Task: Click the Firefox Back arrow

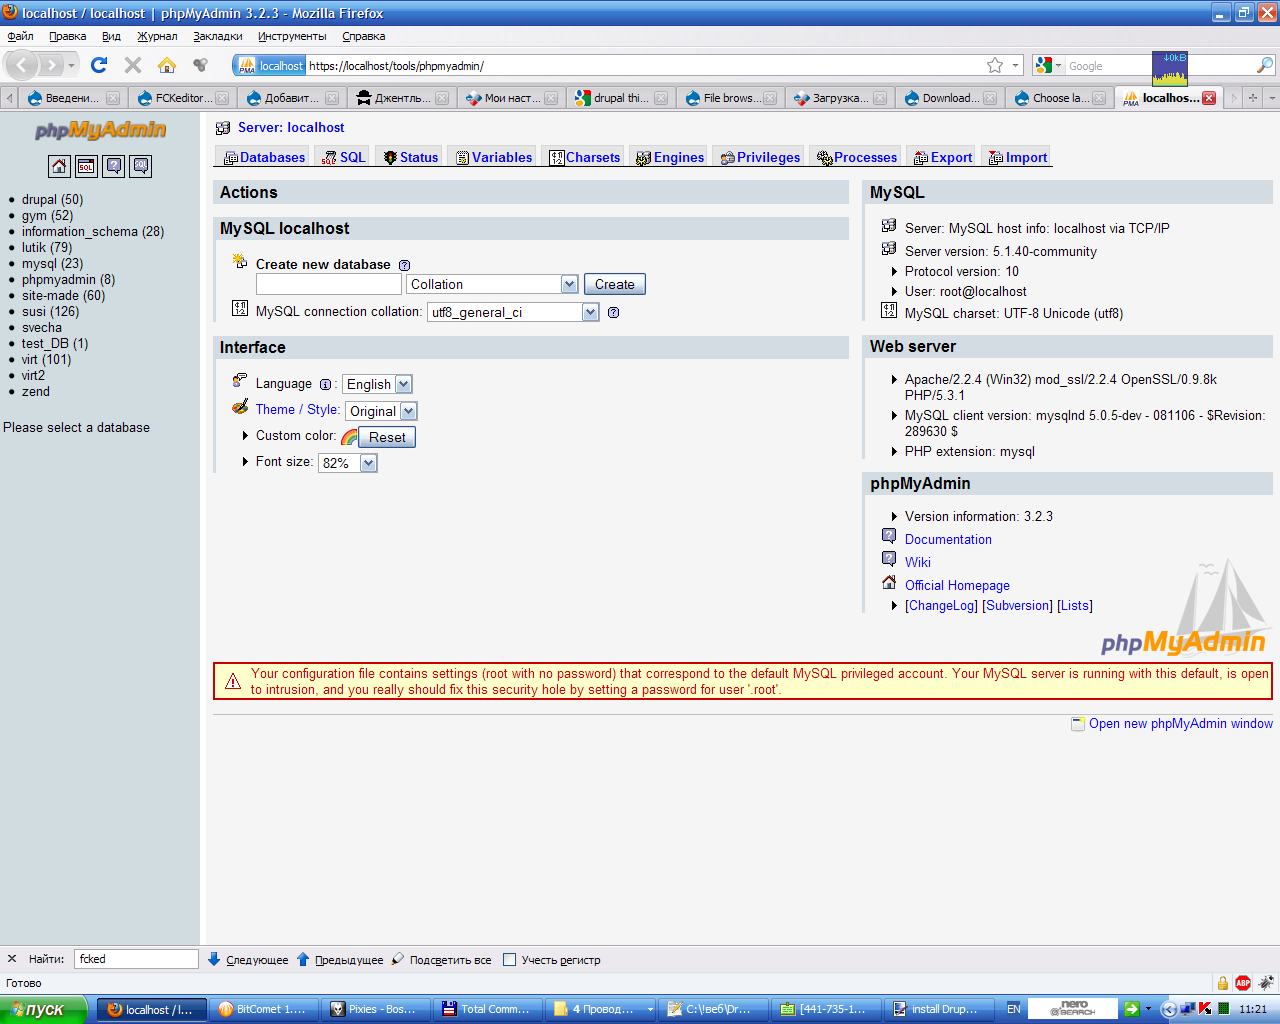Action: [23, 65]
